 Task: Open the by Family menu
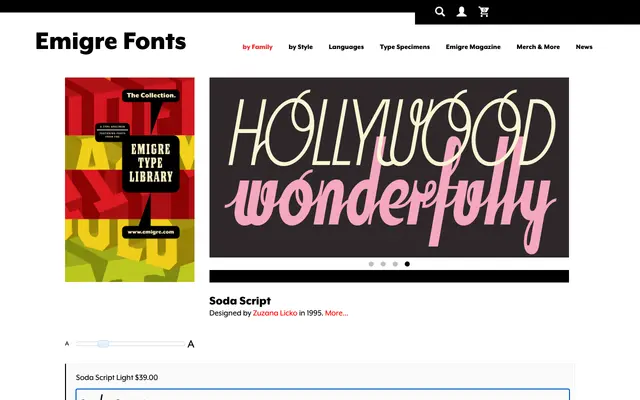tap(258, 47)
